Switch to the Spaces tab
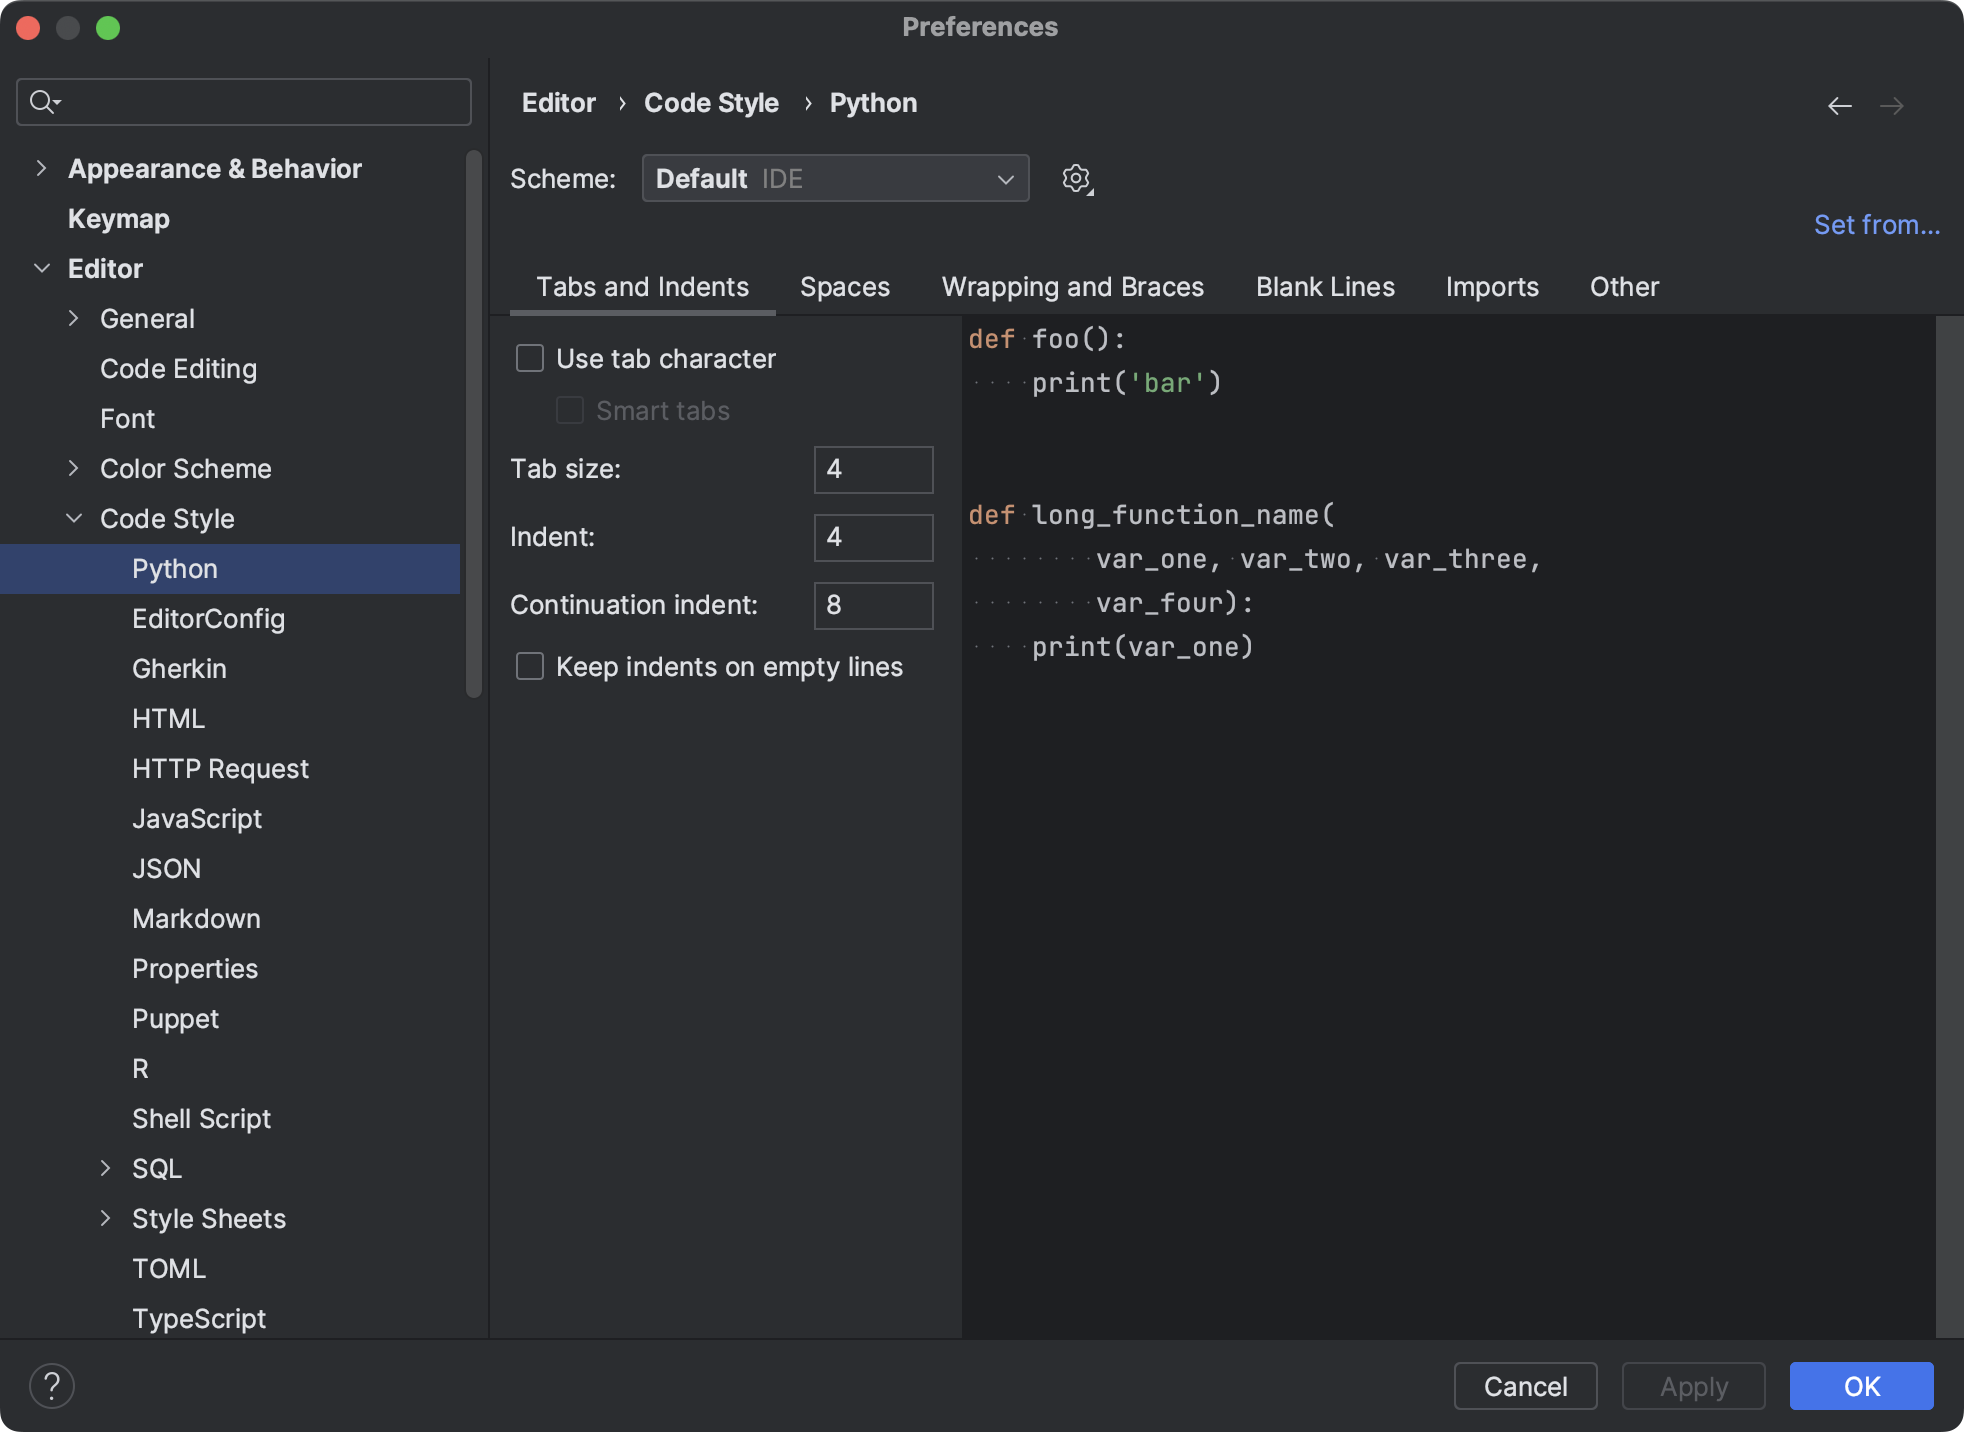 (845, 287)
